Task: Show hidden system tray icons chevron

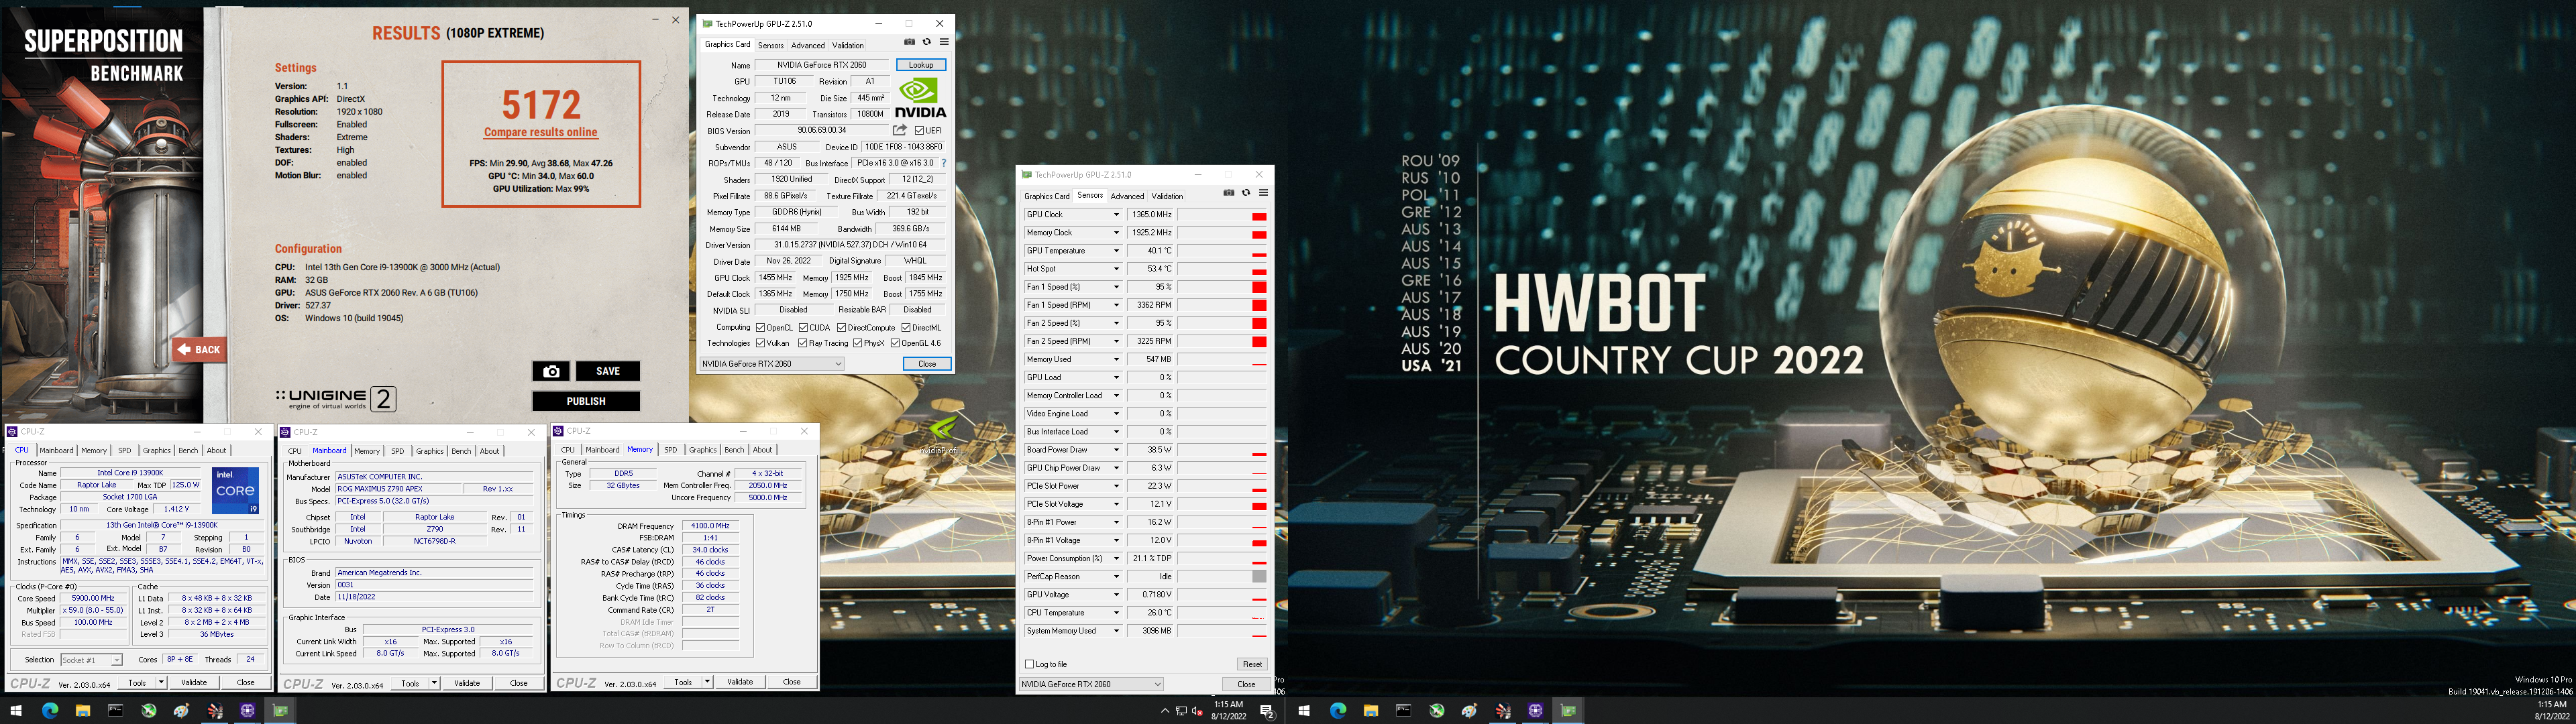Action: [1164, 711]
